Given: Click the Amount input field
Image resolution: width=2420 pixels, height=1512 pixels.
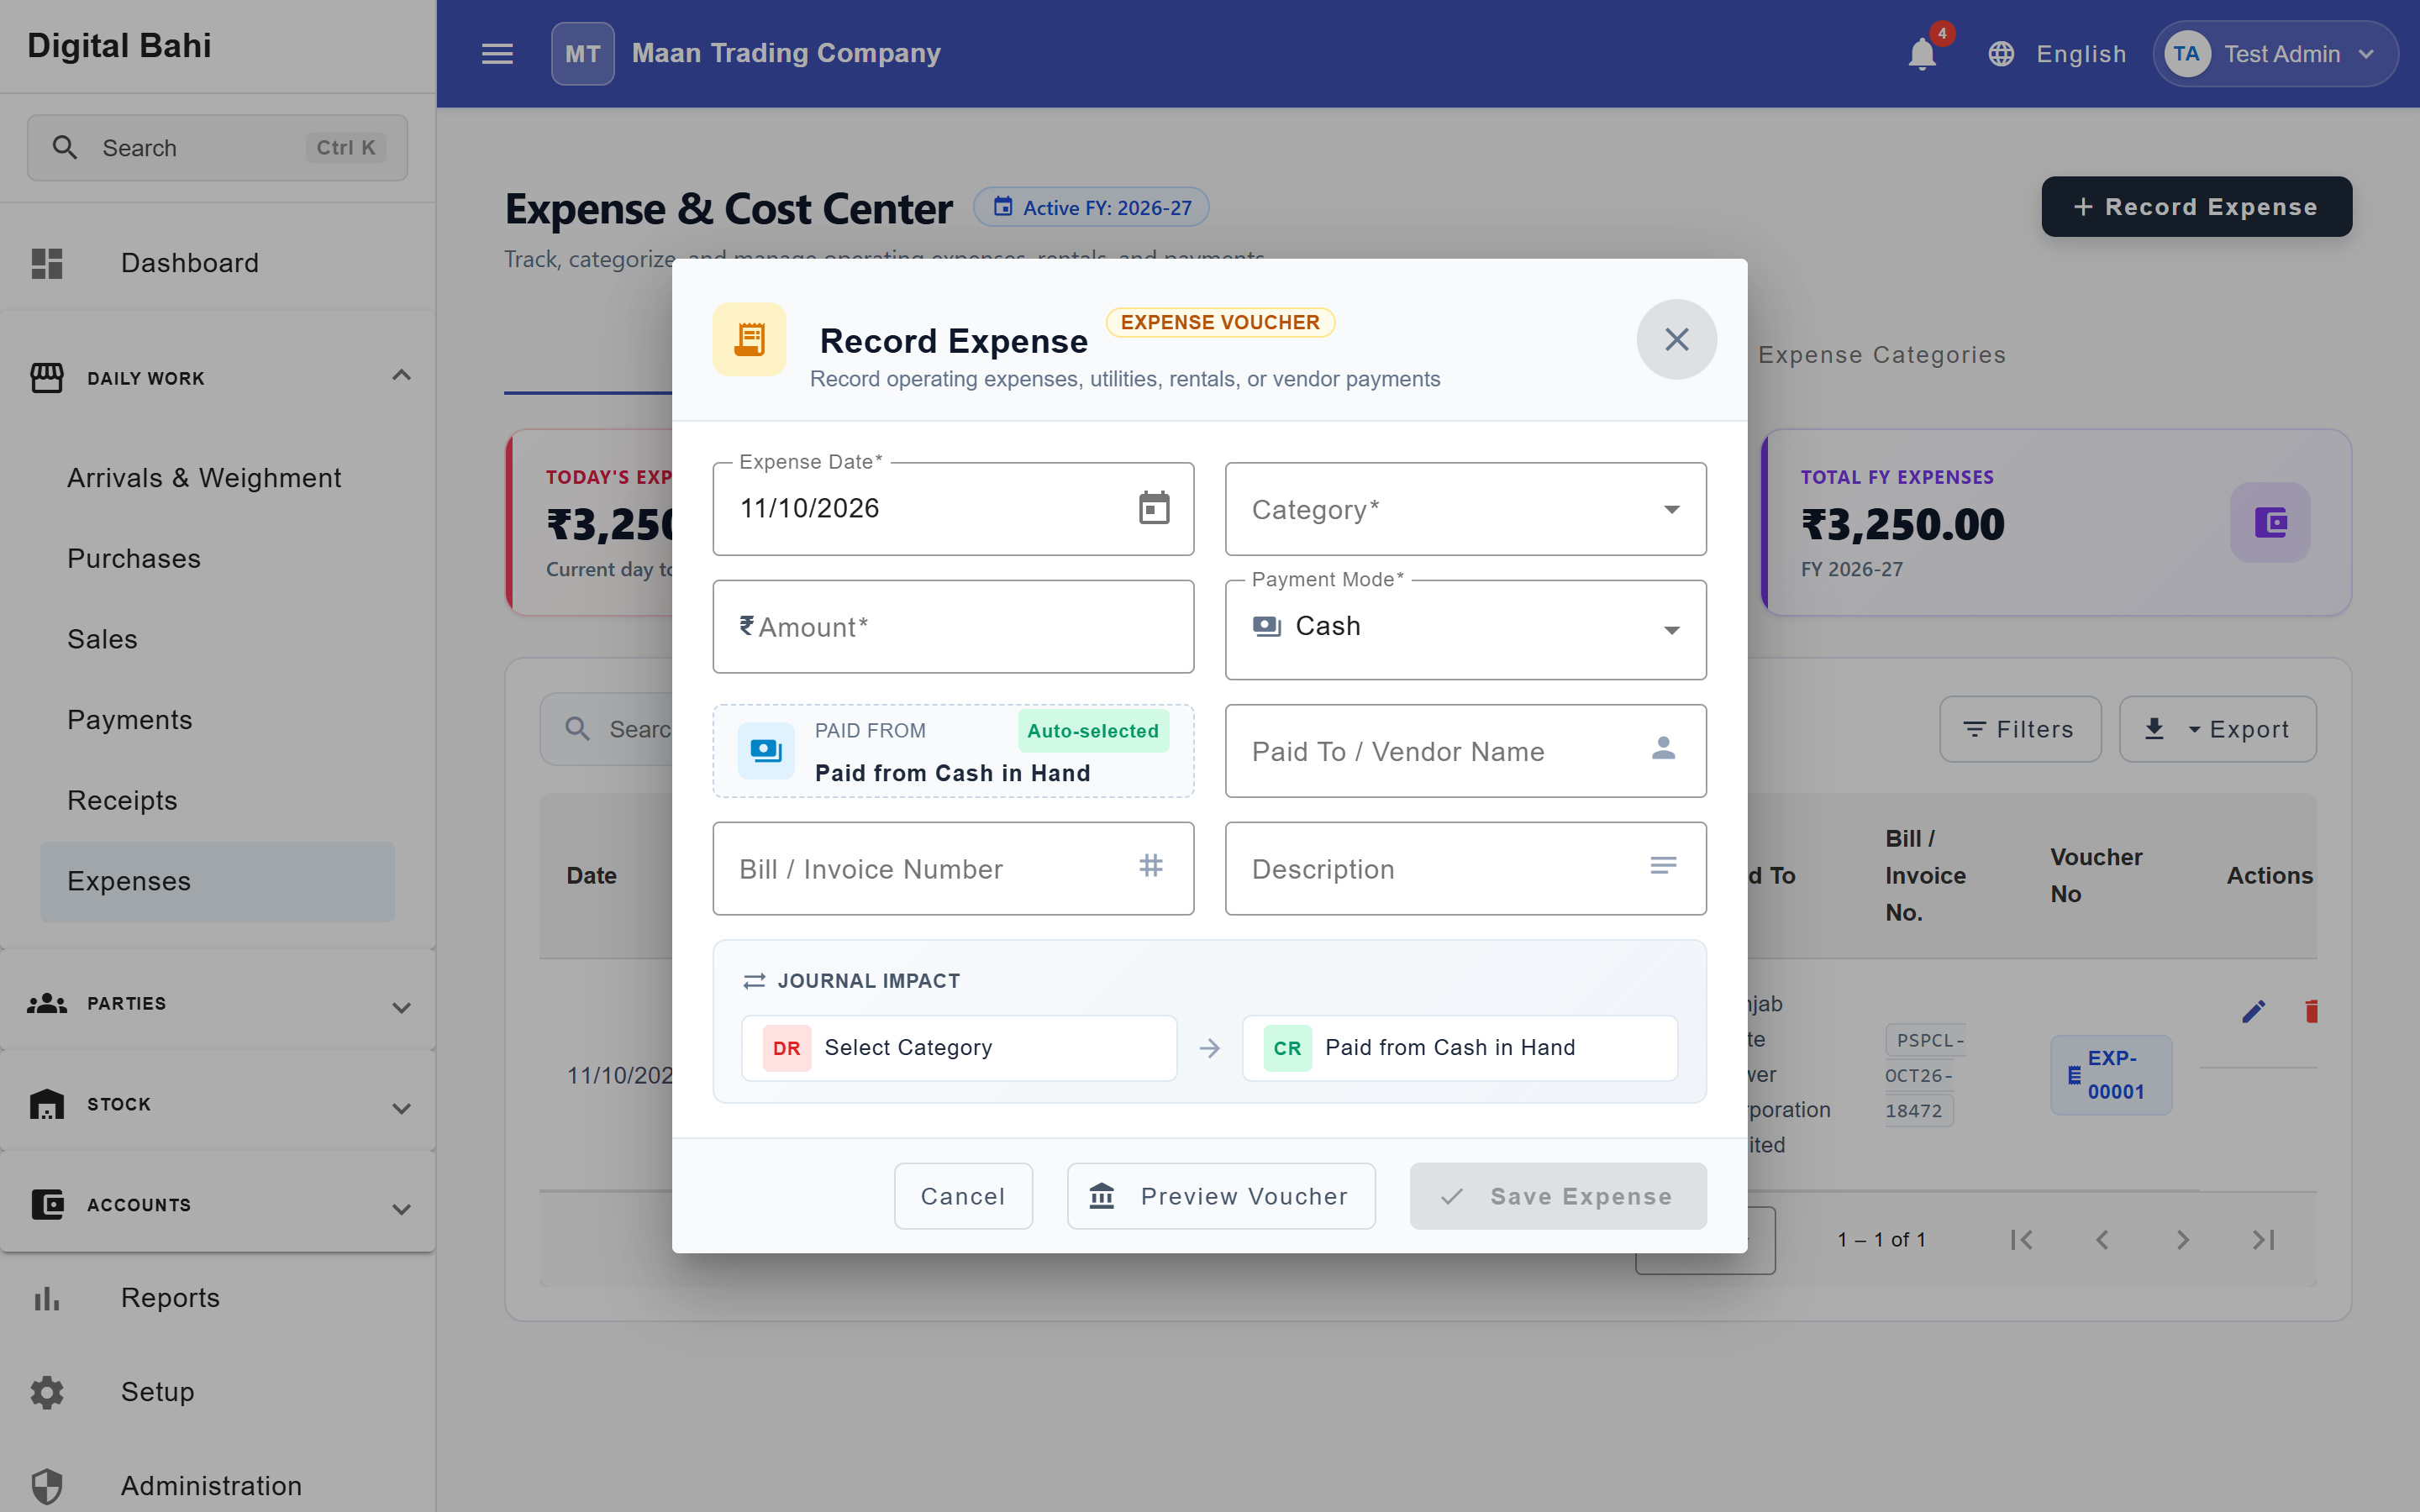Looking at the screenshot, I should (x=953, y=627).
